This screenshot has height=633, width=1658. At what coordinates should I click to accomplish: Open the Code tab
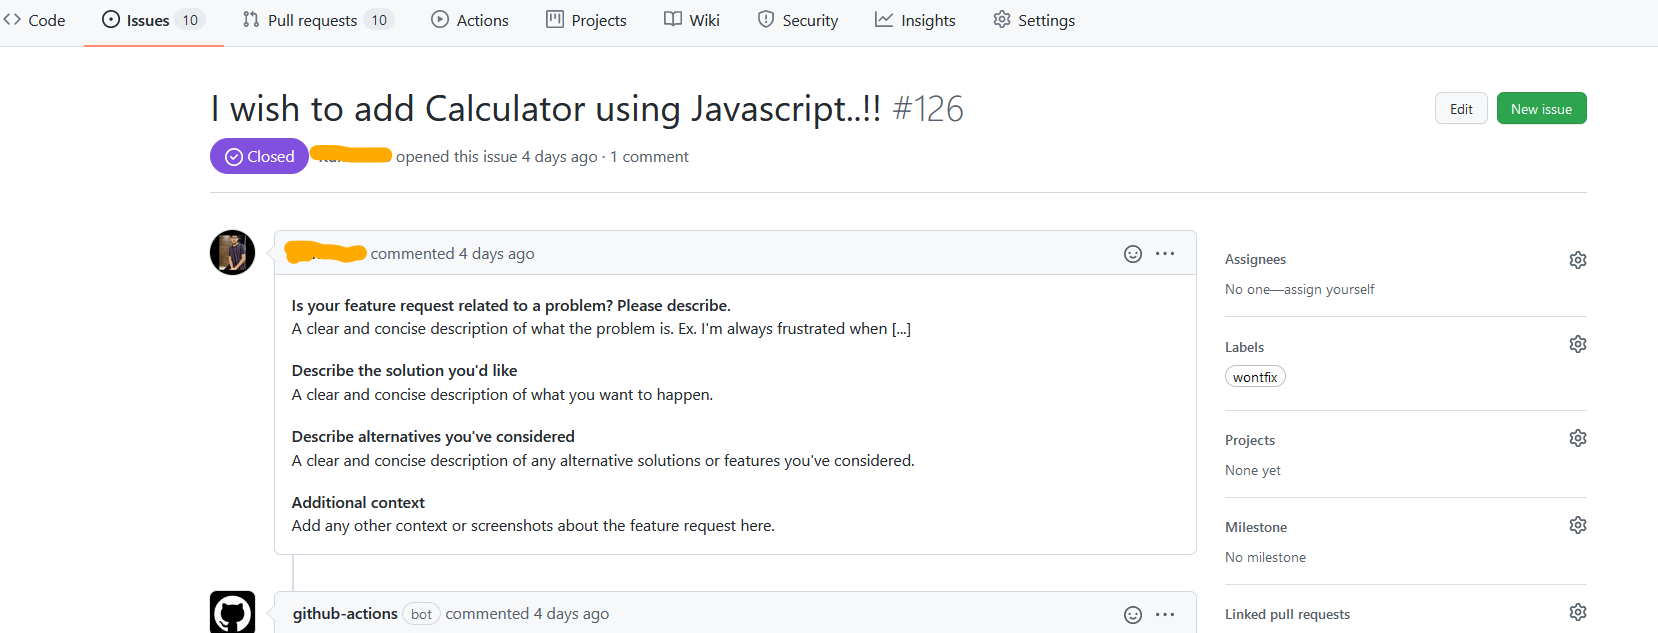34,20
